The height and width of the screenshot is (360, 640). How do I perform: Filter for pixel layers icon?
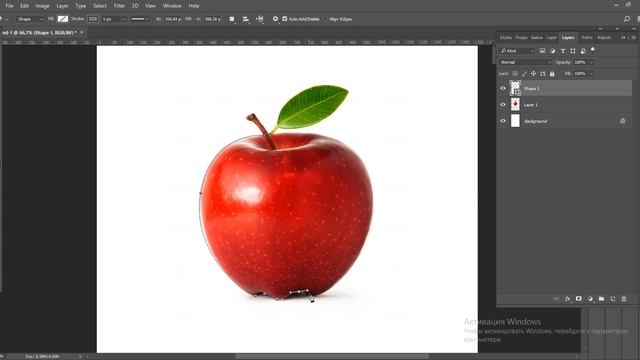(542, 51)
